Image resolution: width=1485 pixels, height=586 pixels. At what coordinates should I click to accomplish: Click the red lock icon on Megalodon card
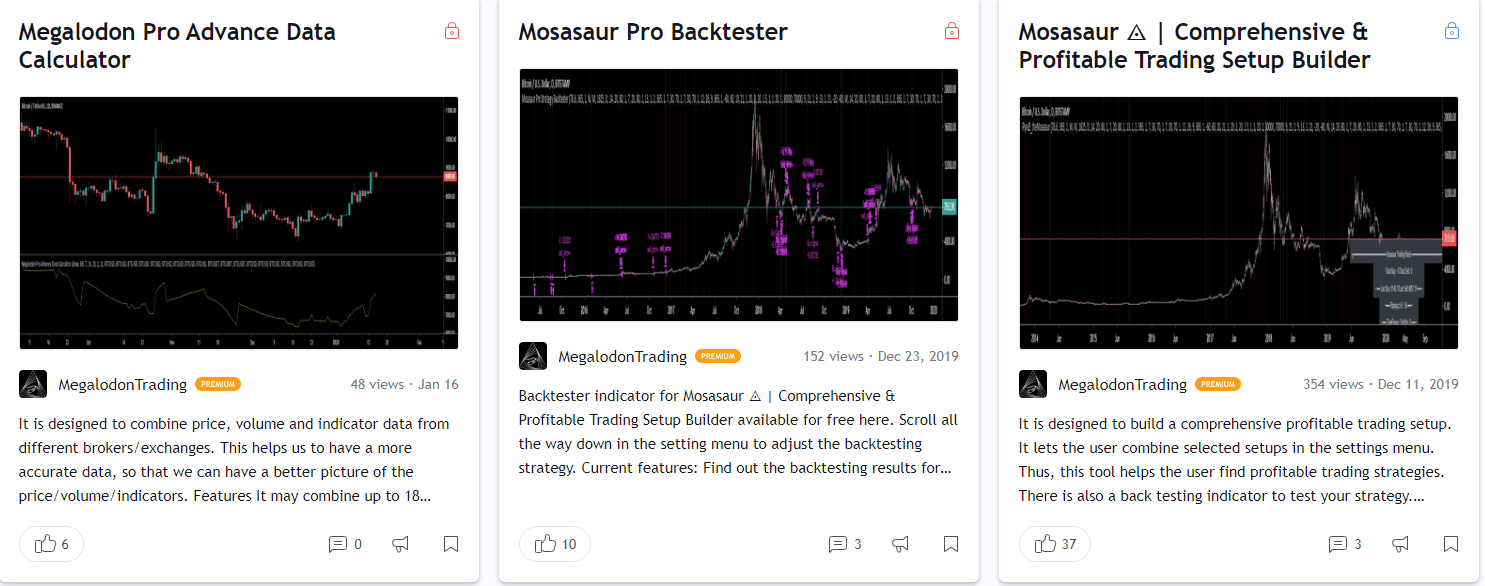point(452,31)
